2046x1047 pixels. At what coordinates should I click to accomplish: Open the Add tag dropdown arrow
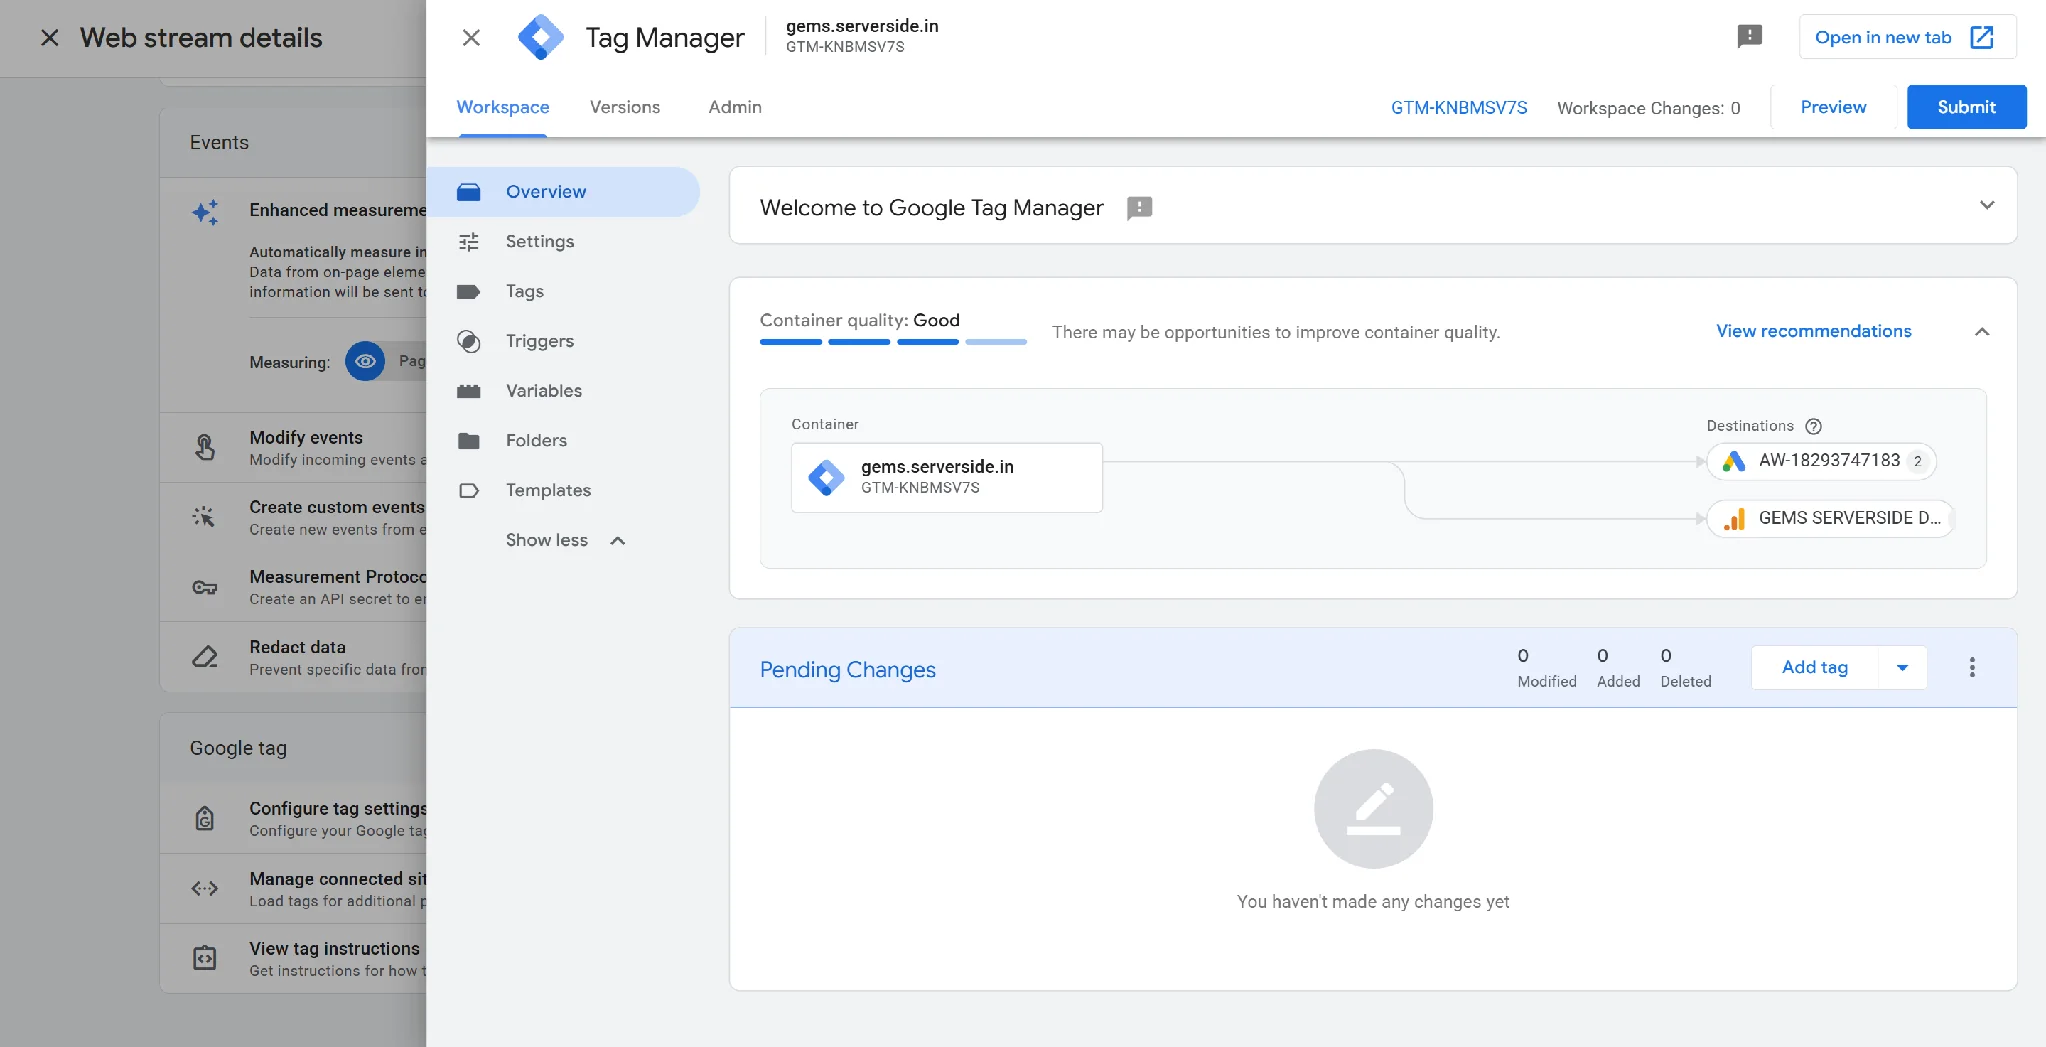click(x=1902, y=667)
